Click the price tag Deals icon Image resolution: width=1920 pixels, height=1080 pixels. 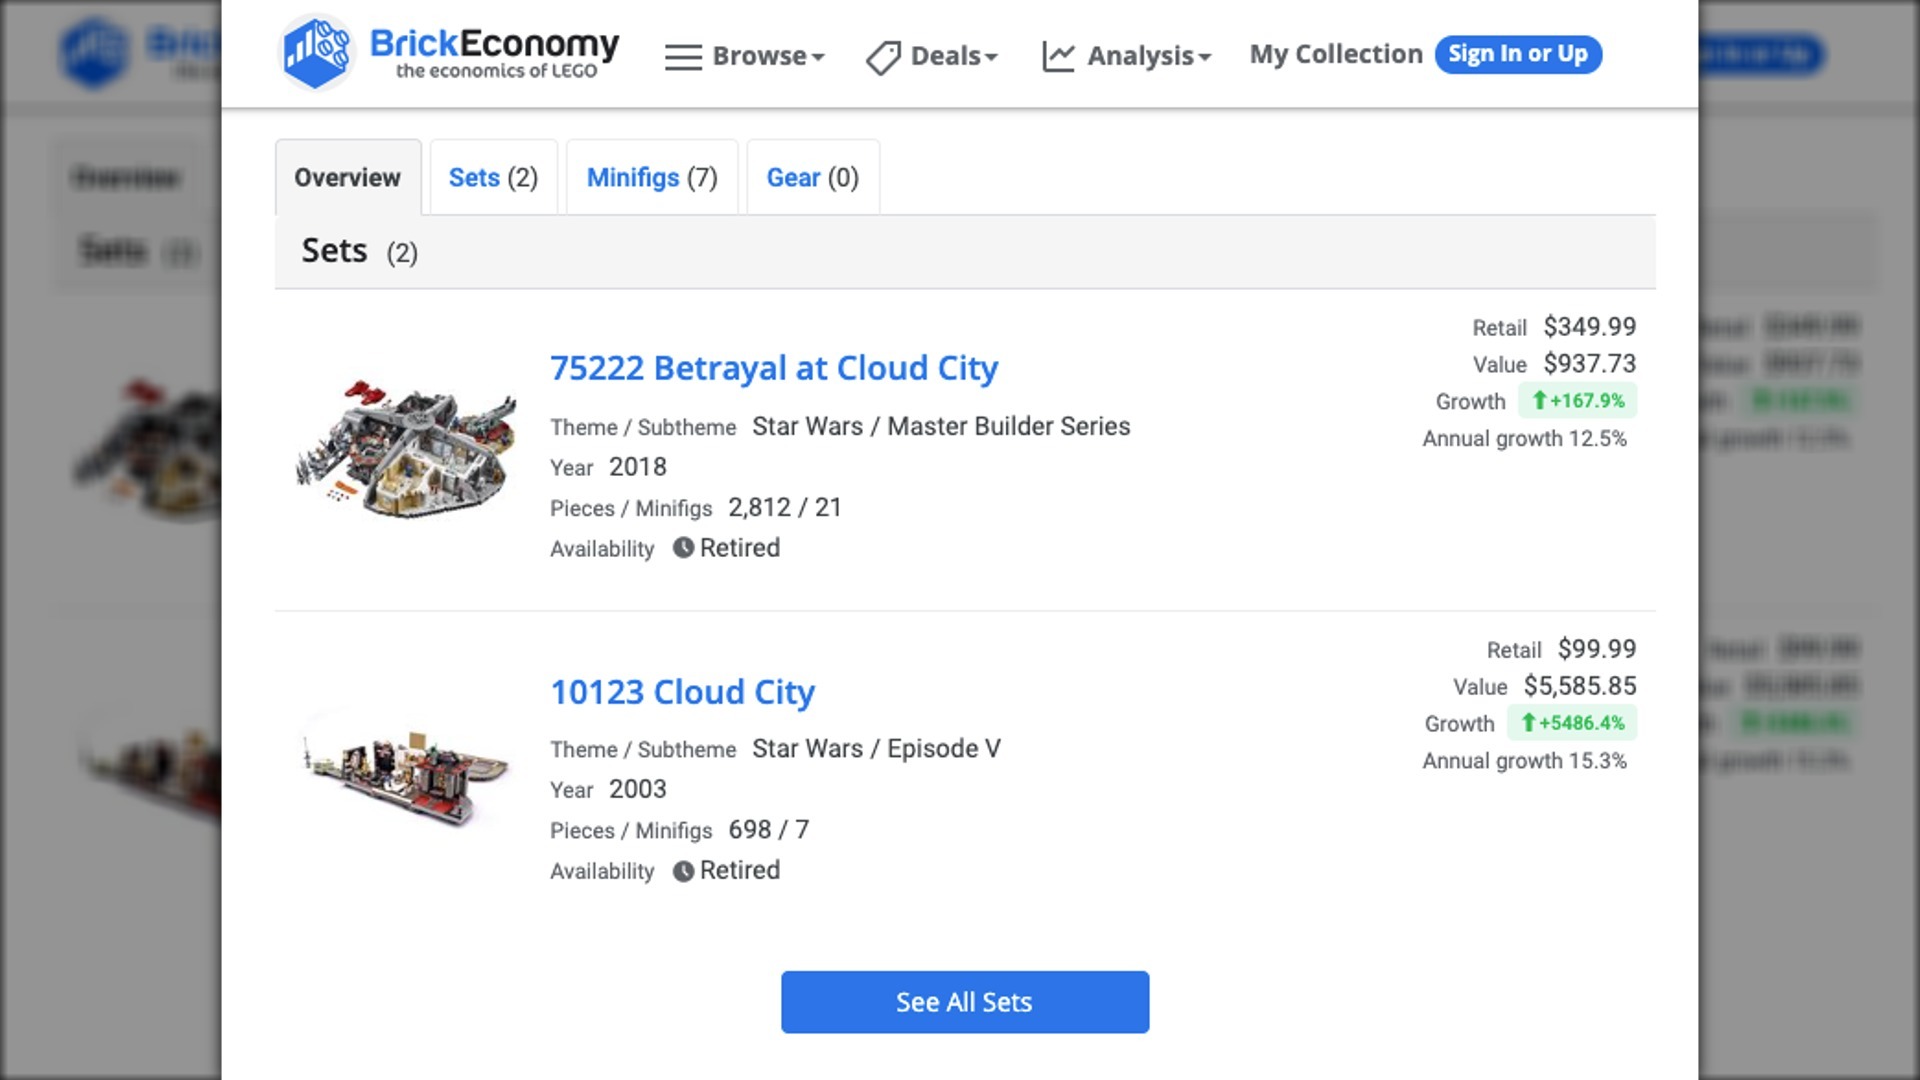click(x=883, y=57)
